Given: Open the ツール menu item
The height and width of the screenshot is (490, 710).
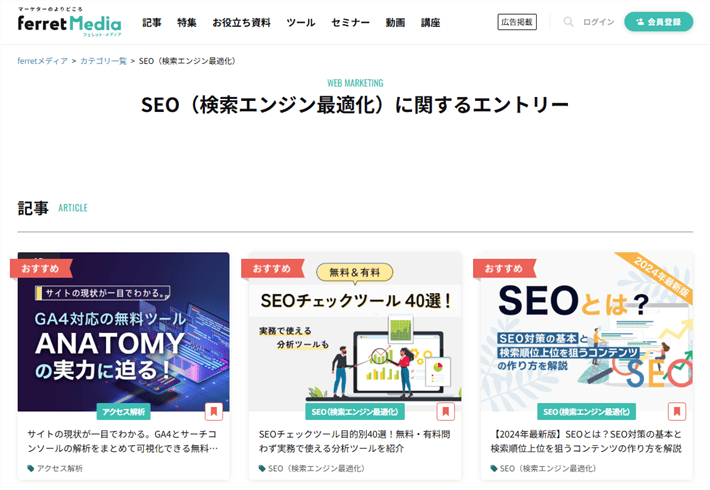Looking at the screenshot, I should [x=301, y=23].
